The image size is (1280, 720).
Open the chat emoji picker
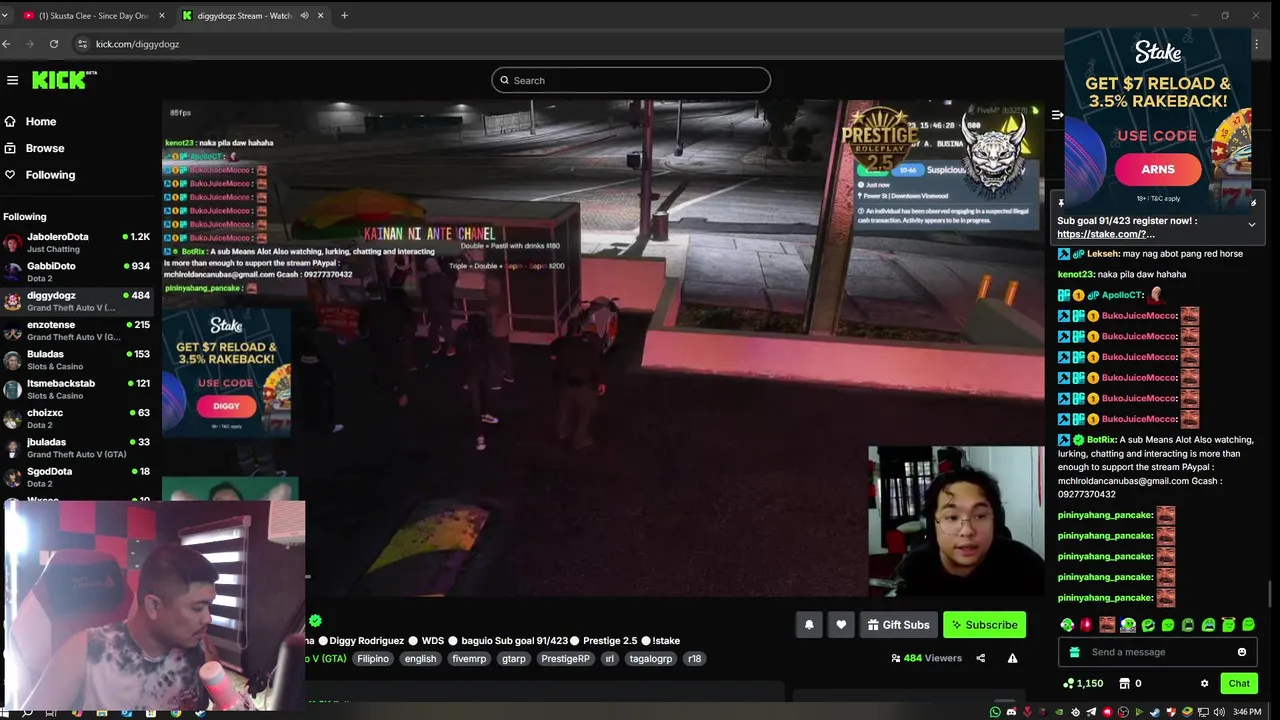click(x=1242, y=652)
